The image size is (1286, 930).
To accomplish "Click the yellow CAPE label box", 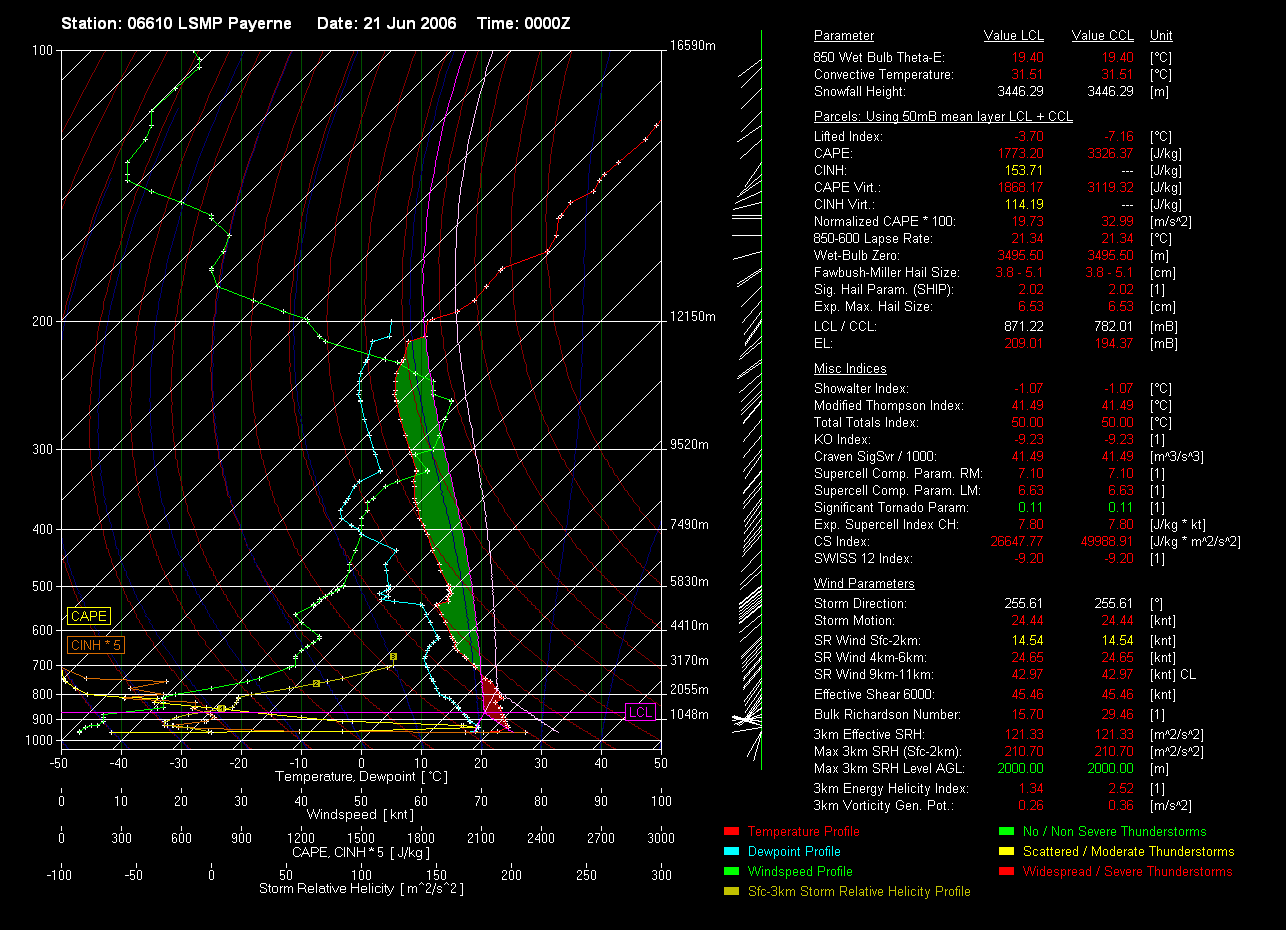I will point(88,616).
